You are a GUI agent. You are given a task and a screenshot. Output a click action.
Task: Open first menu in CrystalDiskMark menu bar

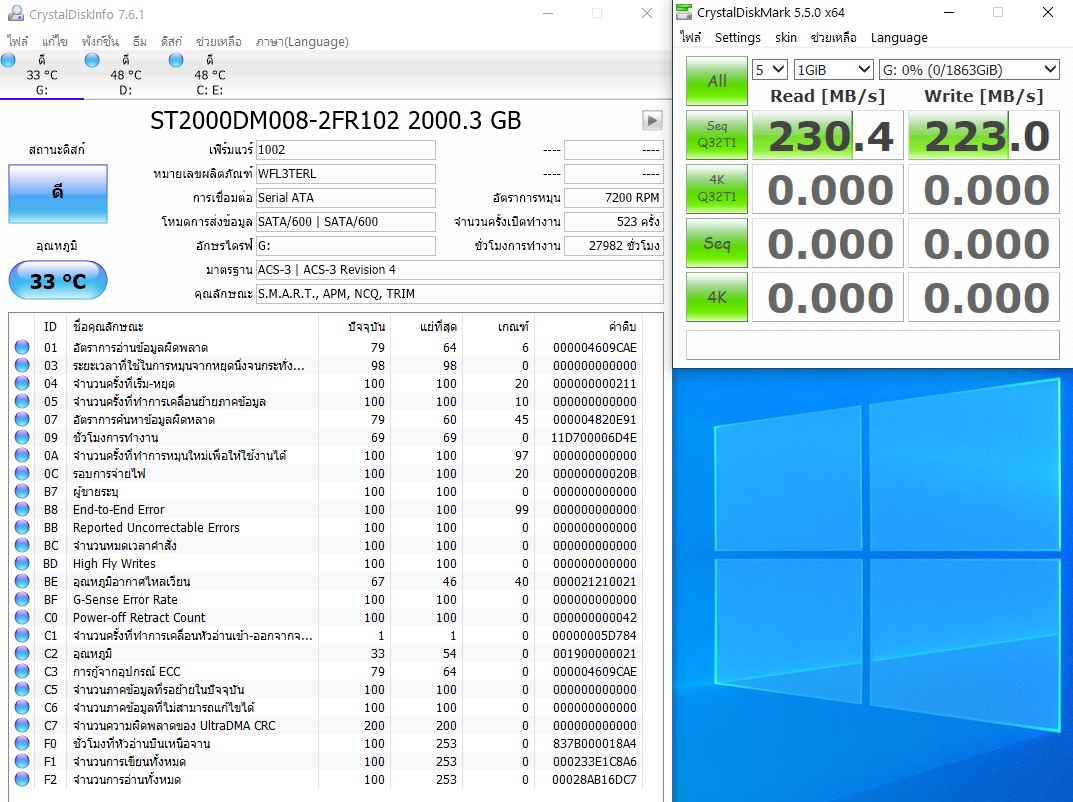pyautogui.click(x=690, y=38)
